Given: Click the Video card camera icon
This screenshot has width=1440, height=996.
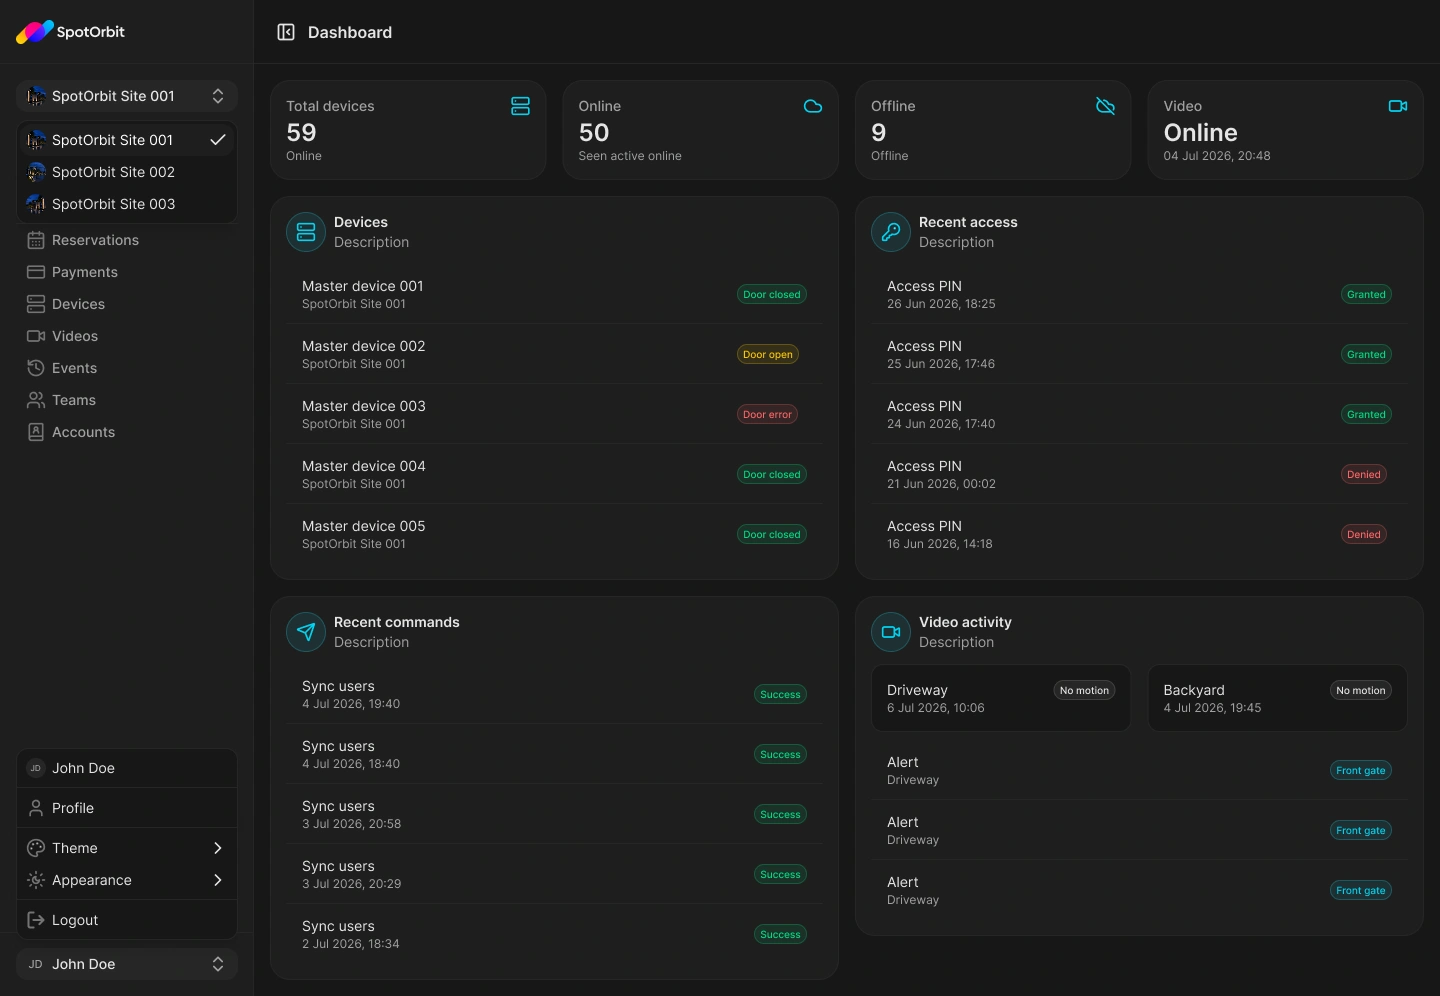Looking at the screenshot, I should coord(1398,106).
